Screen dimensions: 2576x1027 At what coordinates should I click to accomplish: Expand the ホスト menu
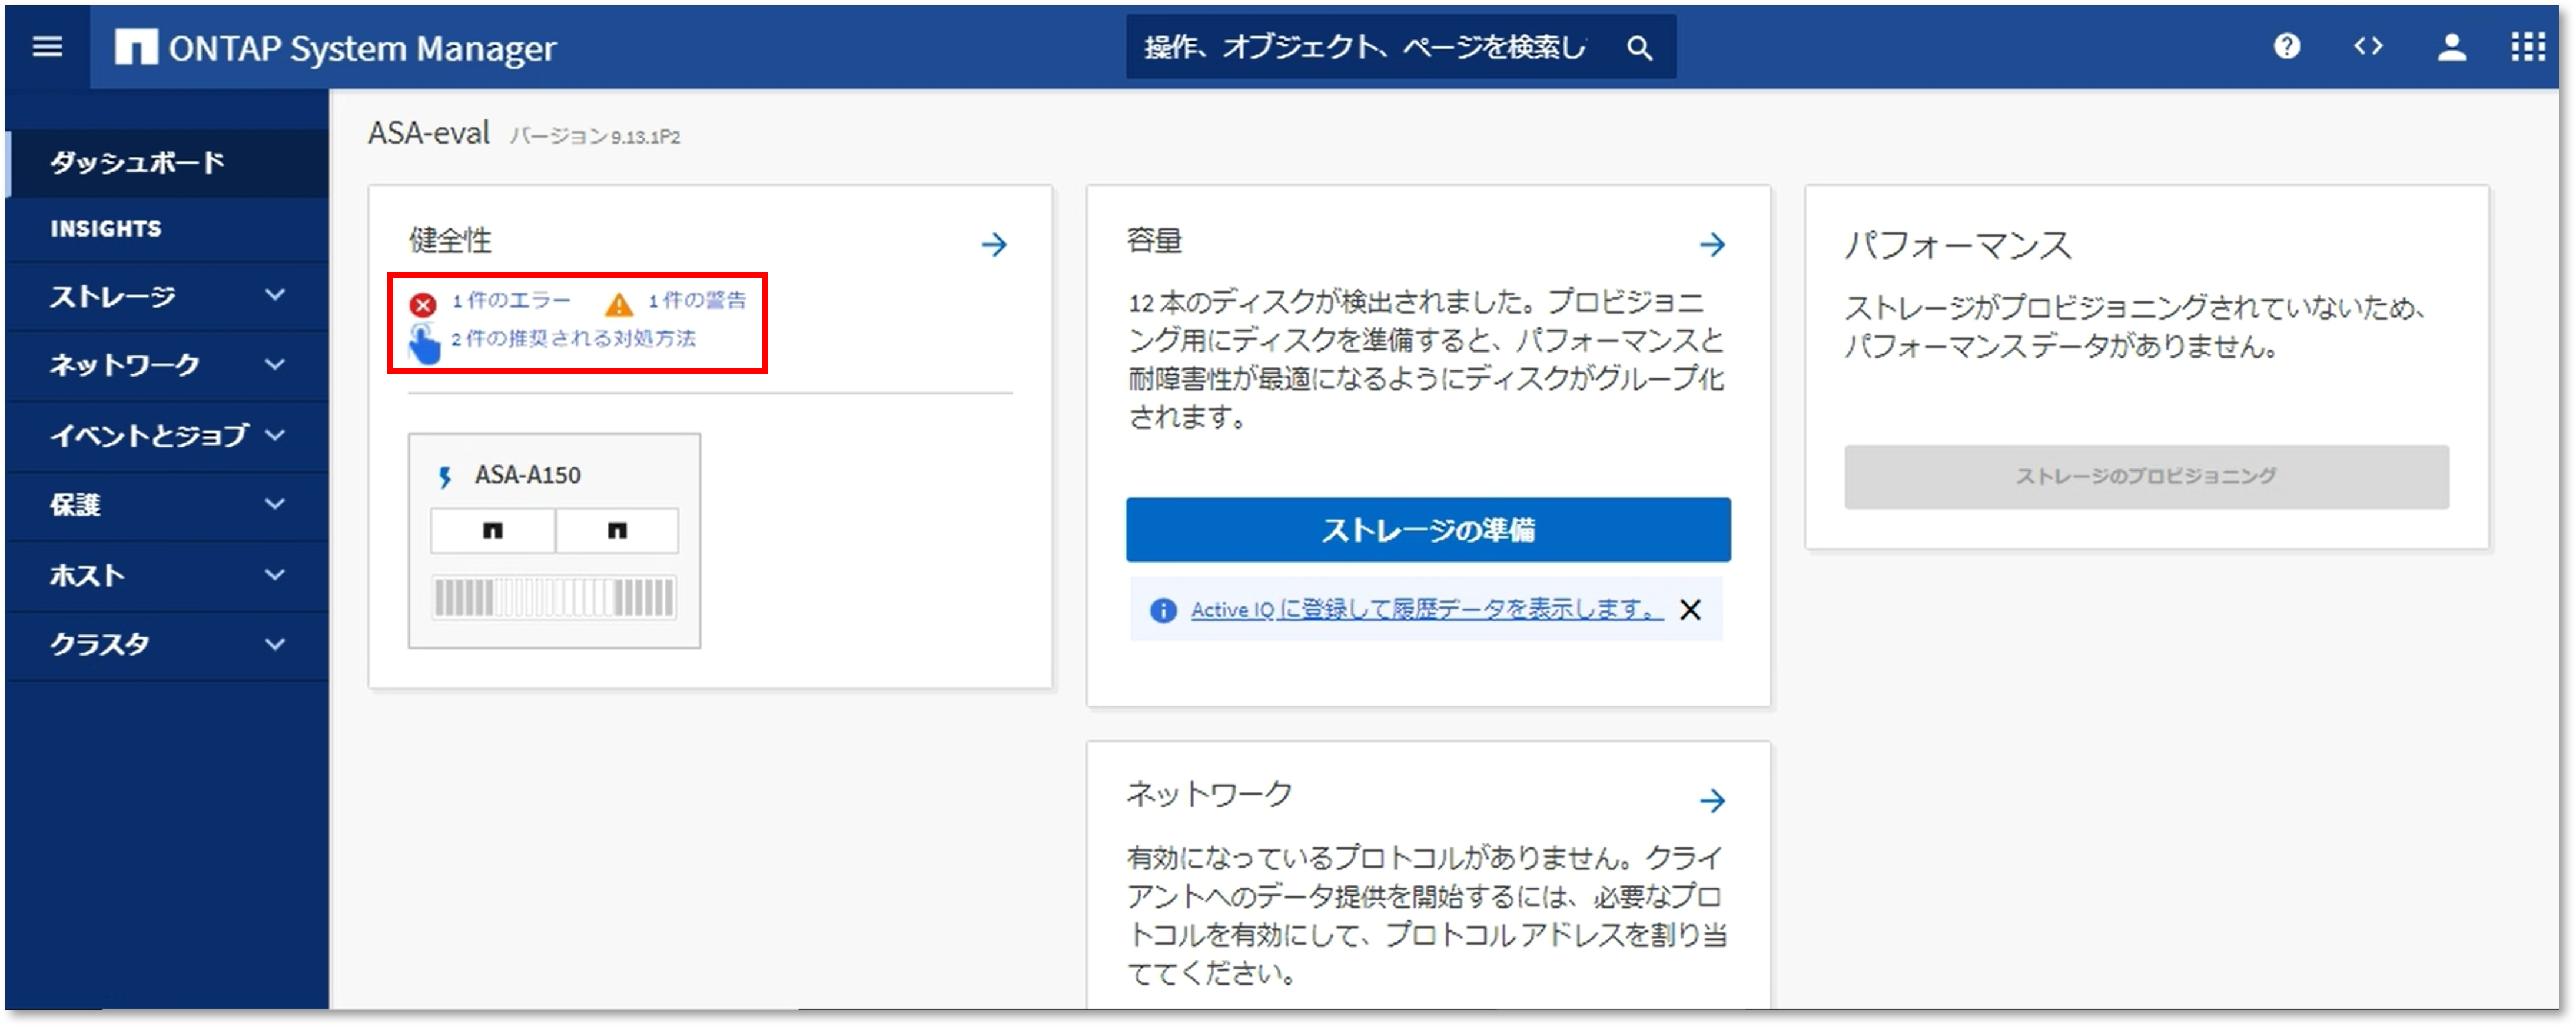click(x=167, y=576)
